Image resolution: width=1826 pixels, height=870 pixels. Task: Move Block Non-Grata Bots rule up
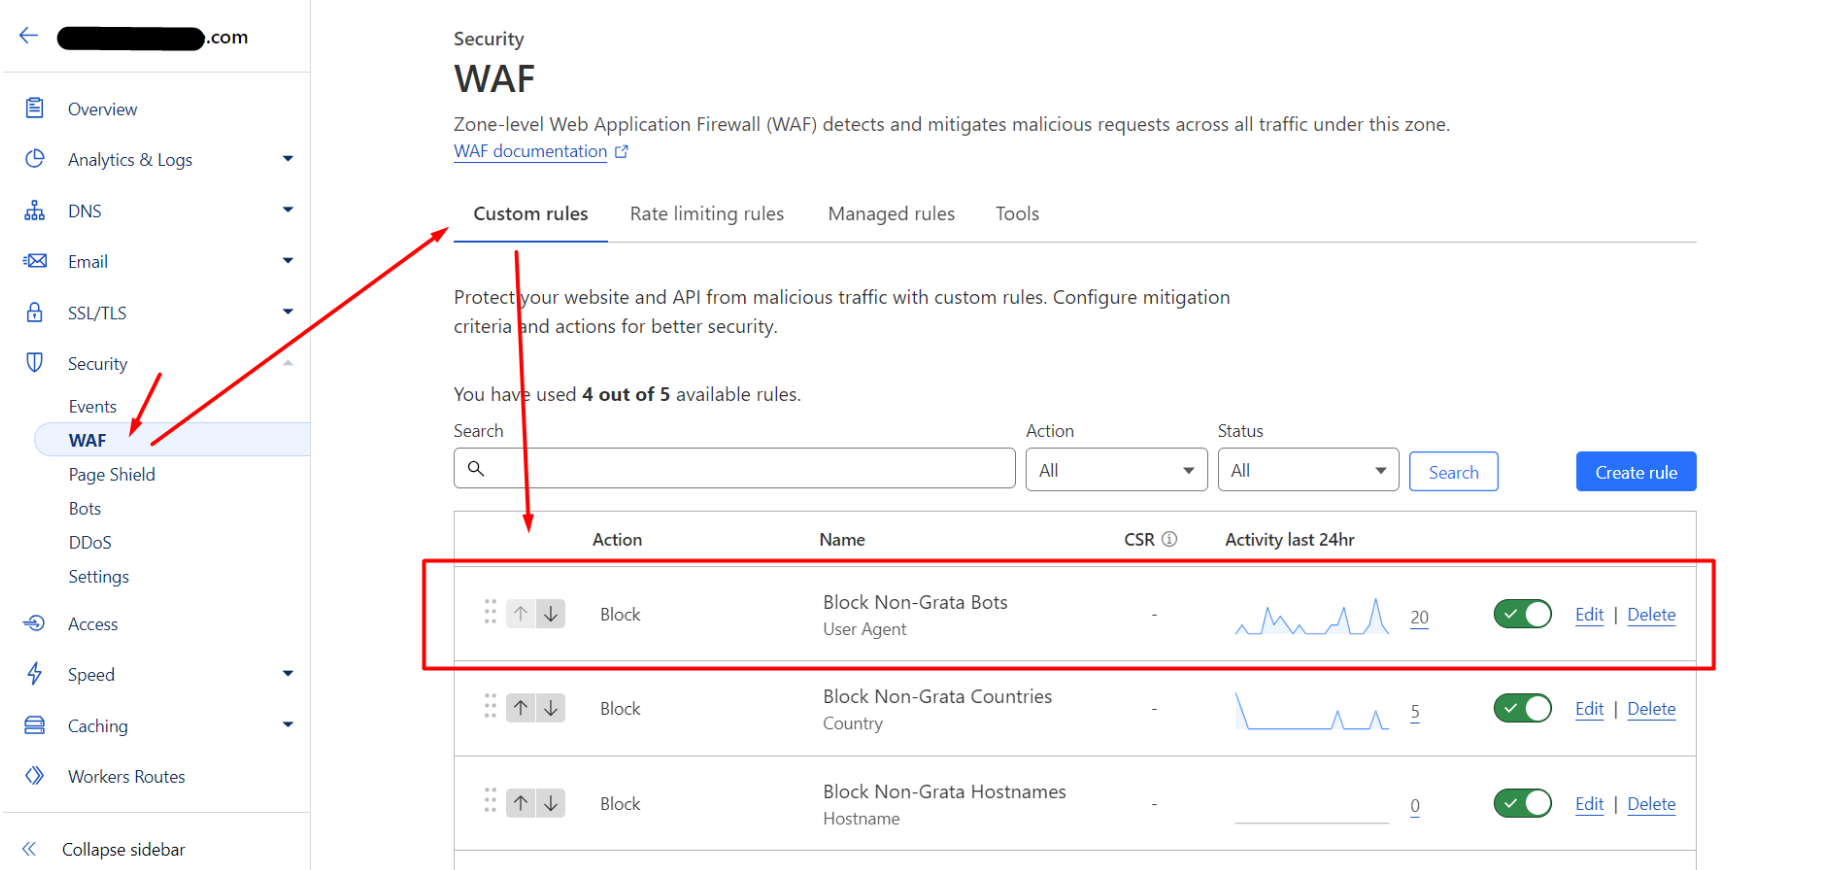point(521,613)
